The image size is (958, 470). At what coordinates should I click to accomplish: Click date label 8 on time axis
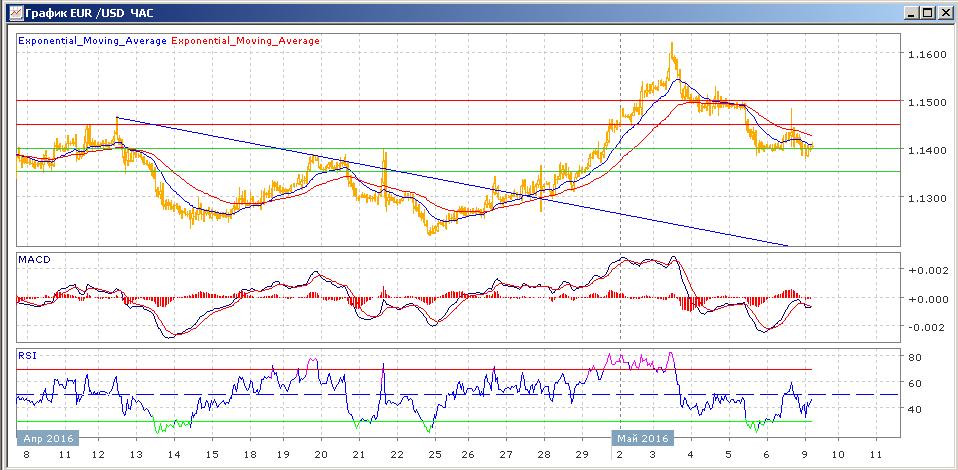tap(24, 455)
